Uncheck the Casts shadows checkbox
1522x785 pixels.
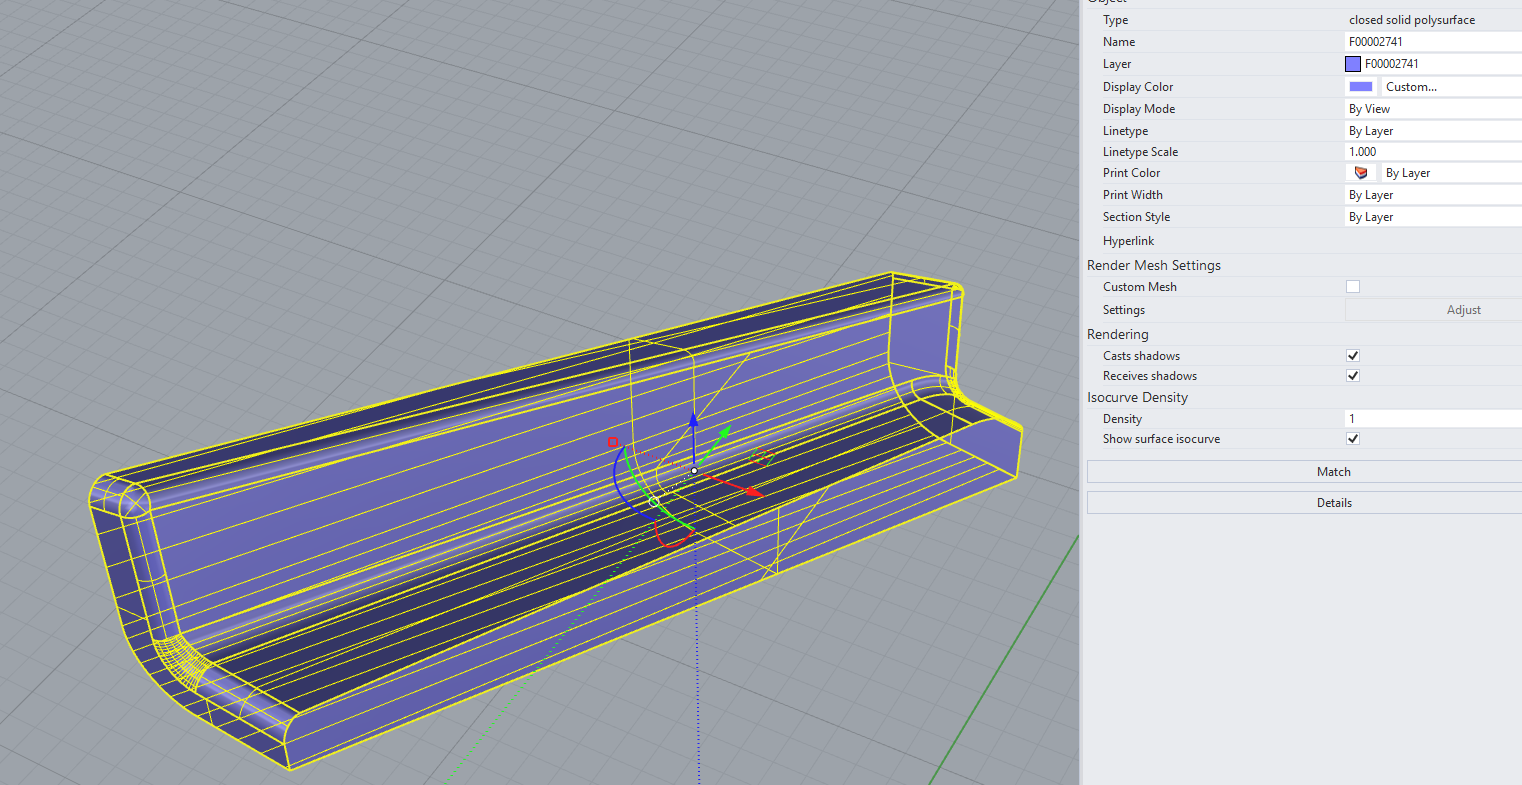click(x=1353, y=356)
